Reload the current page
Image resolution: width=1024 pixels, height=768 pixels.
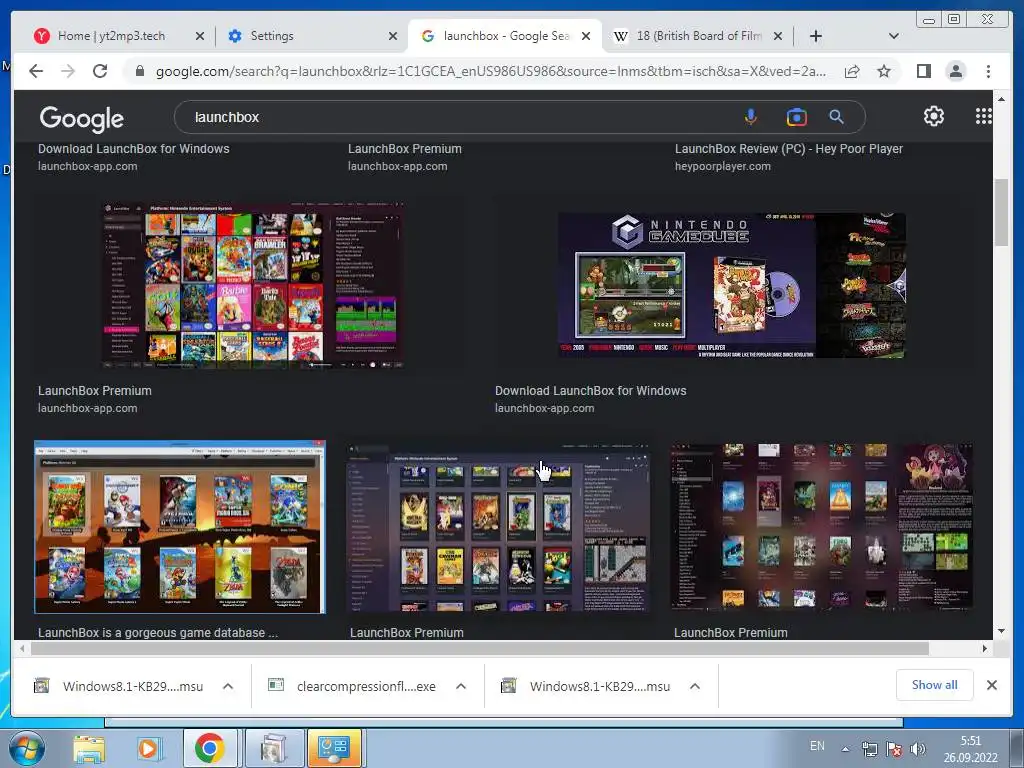pyautogui.click(x=100, y=71)
